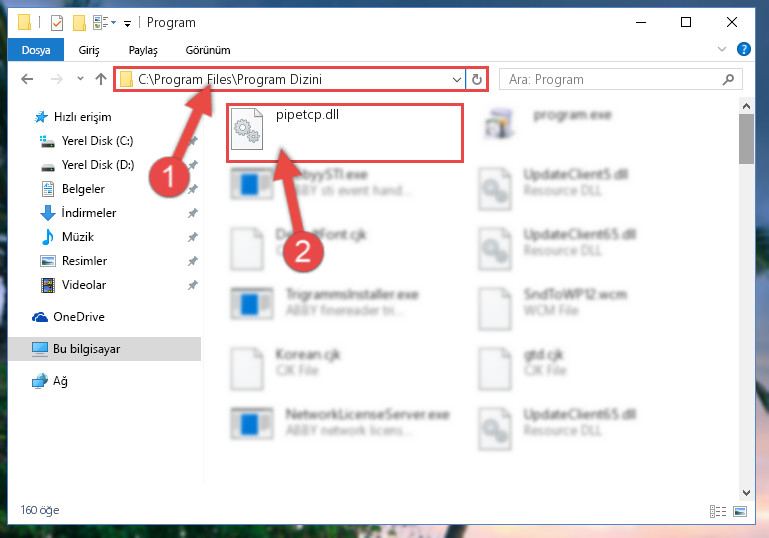Click the star icon of Hızlı erişim
Viewport: 769px width, 538px height.
pyautogui.click(x=41, y=117)
